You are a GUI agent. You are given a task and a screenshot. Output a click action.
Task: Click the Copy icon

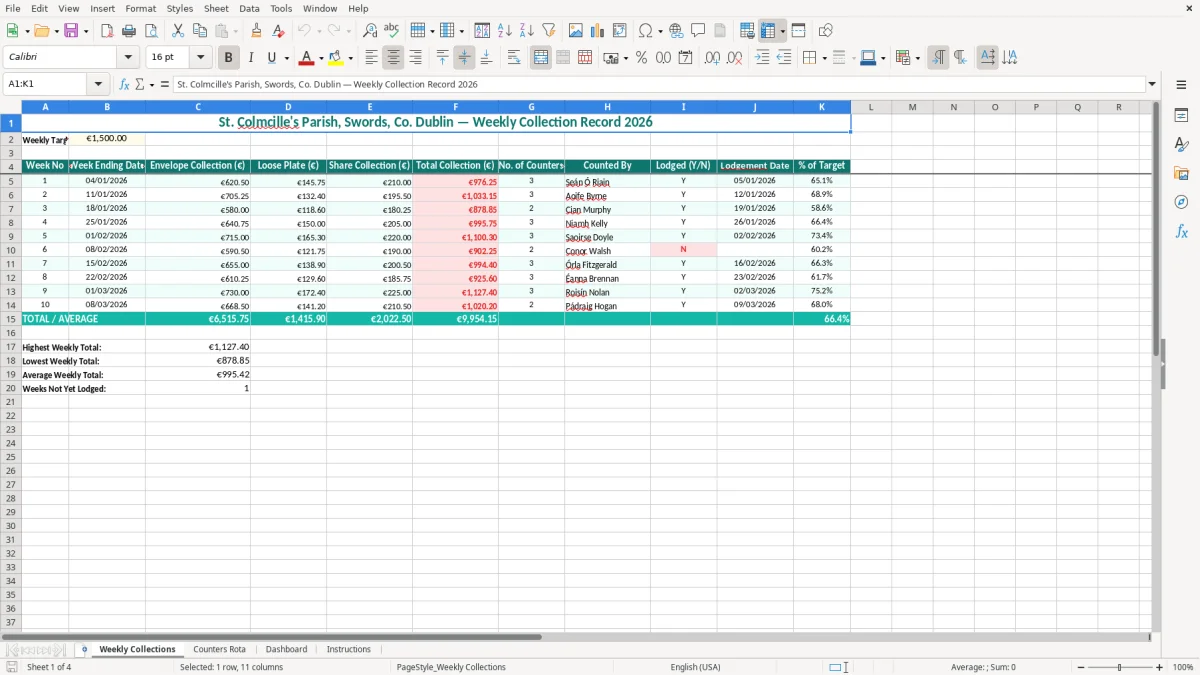(x=200, y=31)
